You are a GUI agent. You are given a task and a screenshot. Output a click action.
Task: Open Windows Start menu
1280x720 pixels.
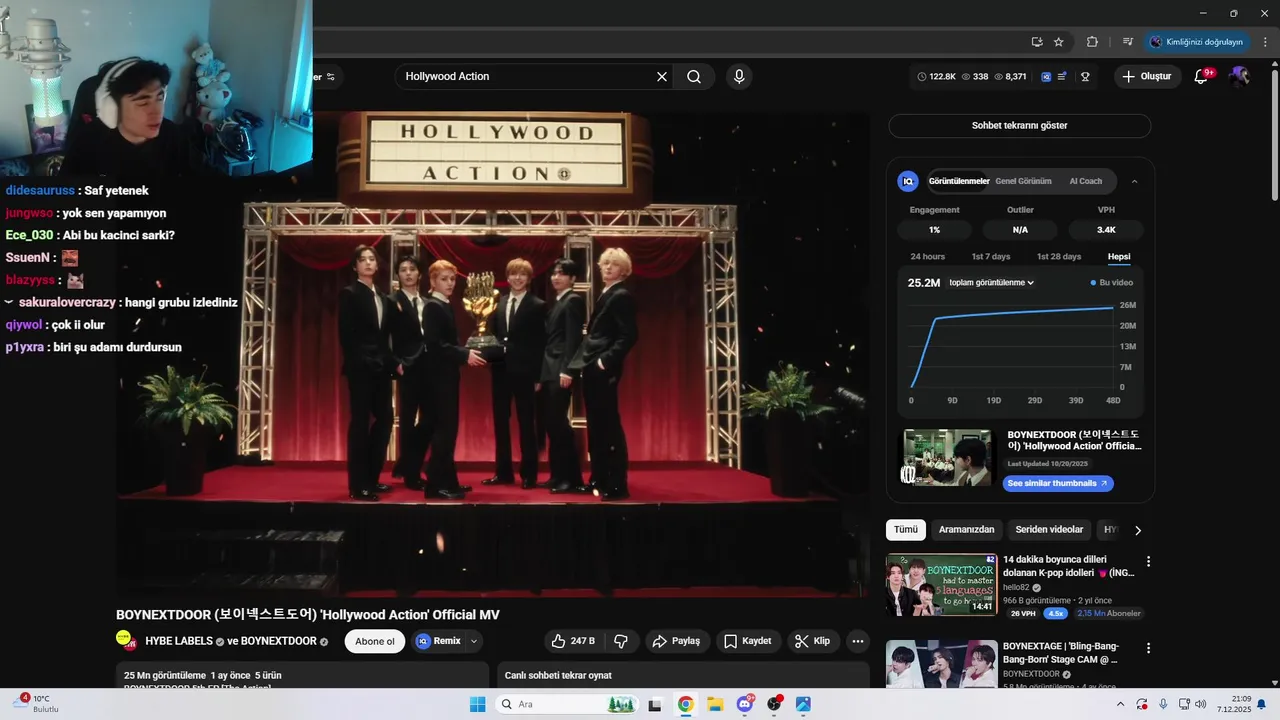point(477,704)
